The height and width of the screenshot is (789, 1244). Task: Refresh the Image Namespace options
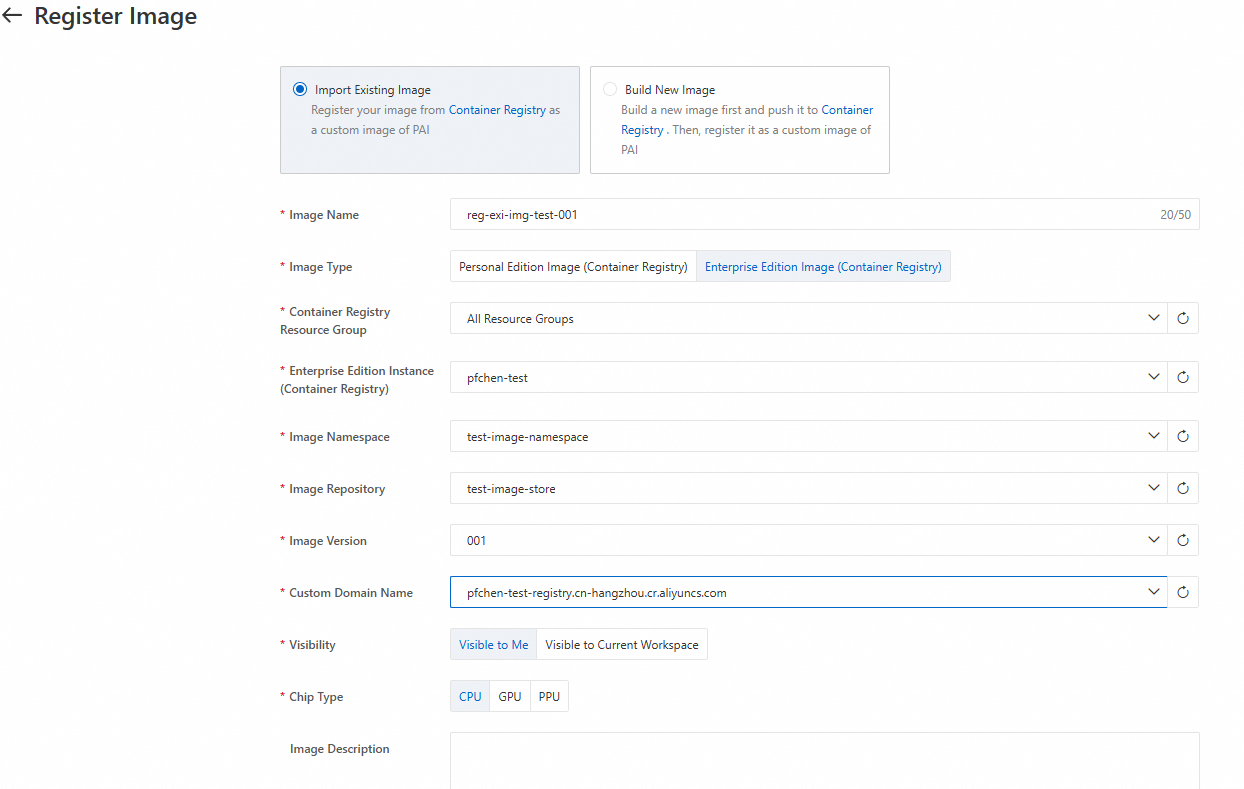click(x=1183, y=436)
